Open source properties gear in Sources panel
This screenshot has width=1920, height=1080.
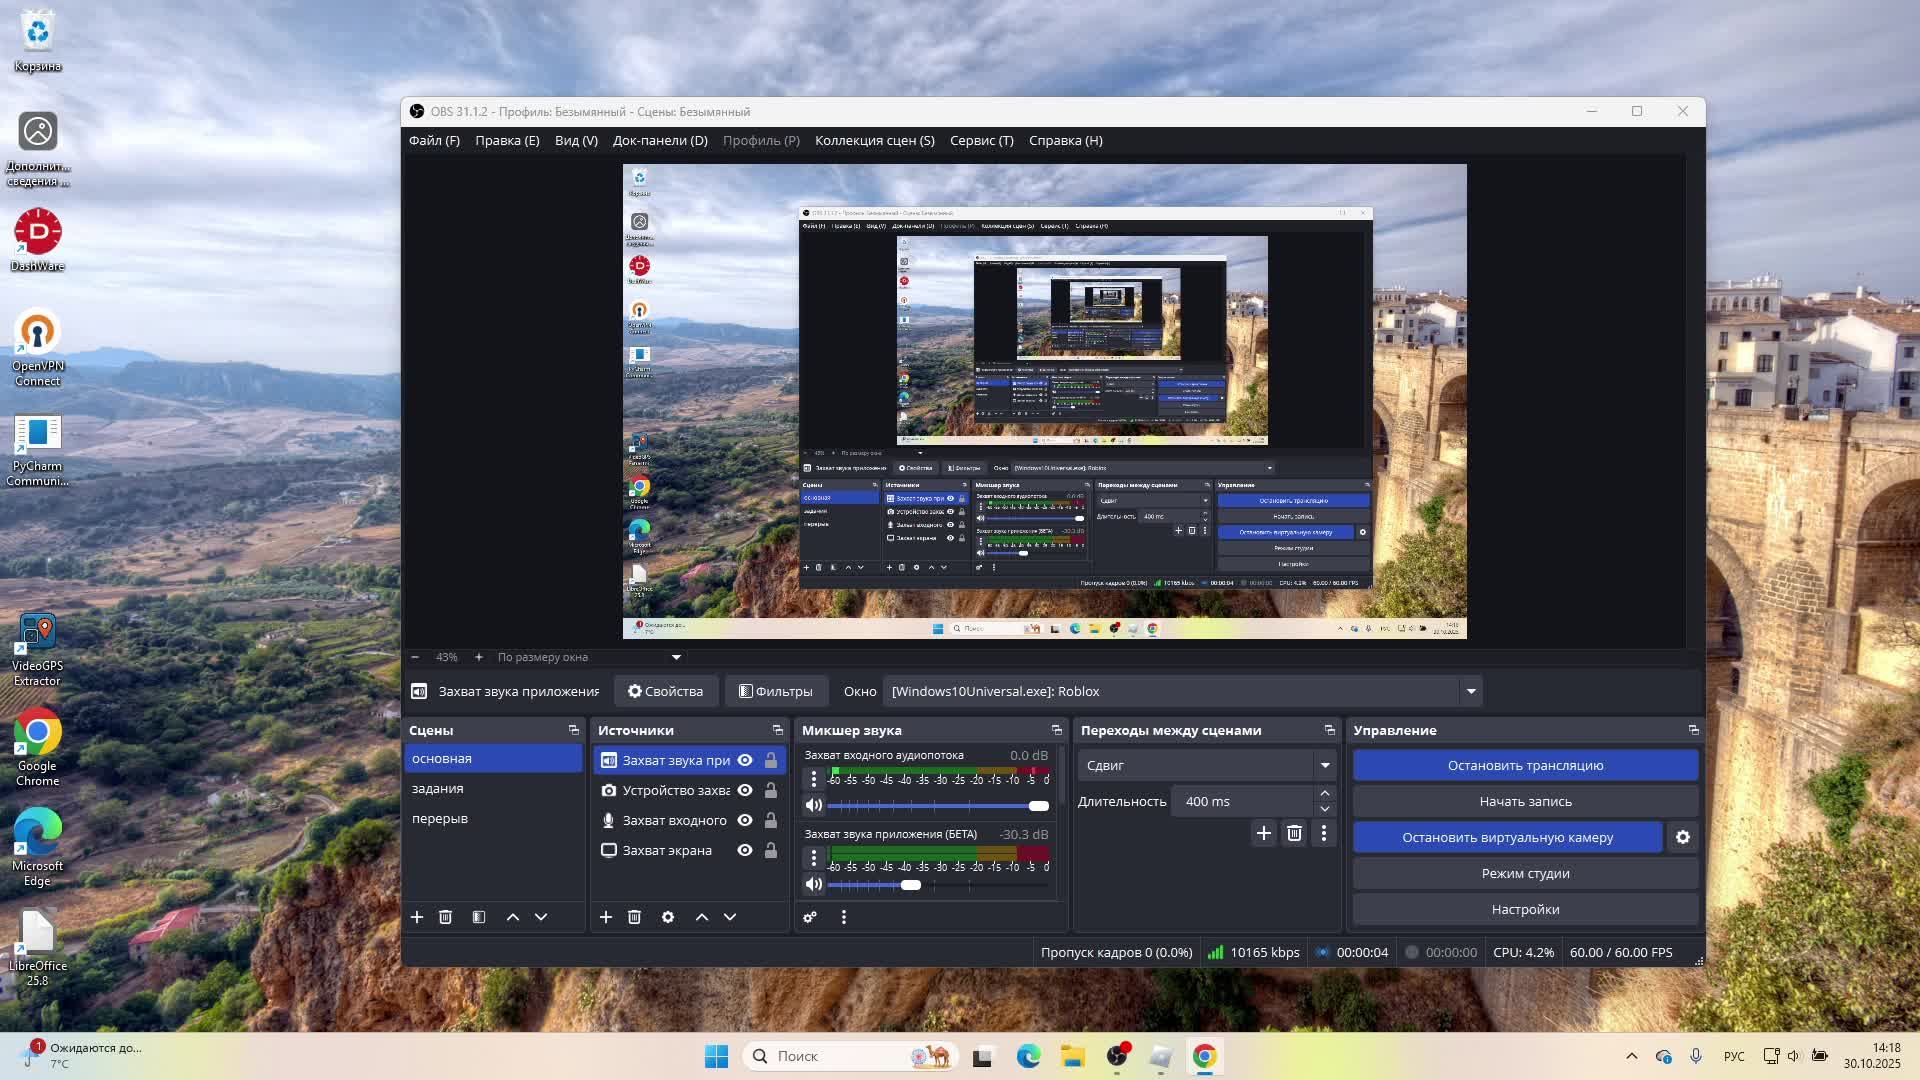tap(668, 917)
